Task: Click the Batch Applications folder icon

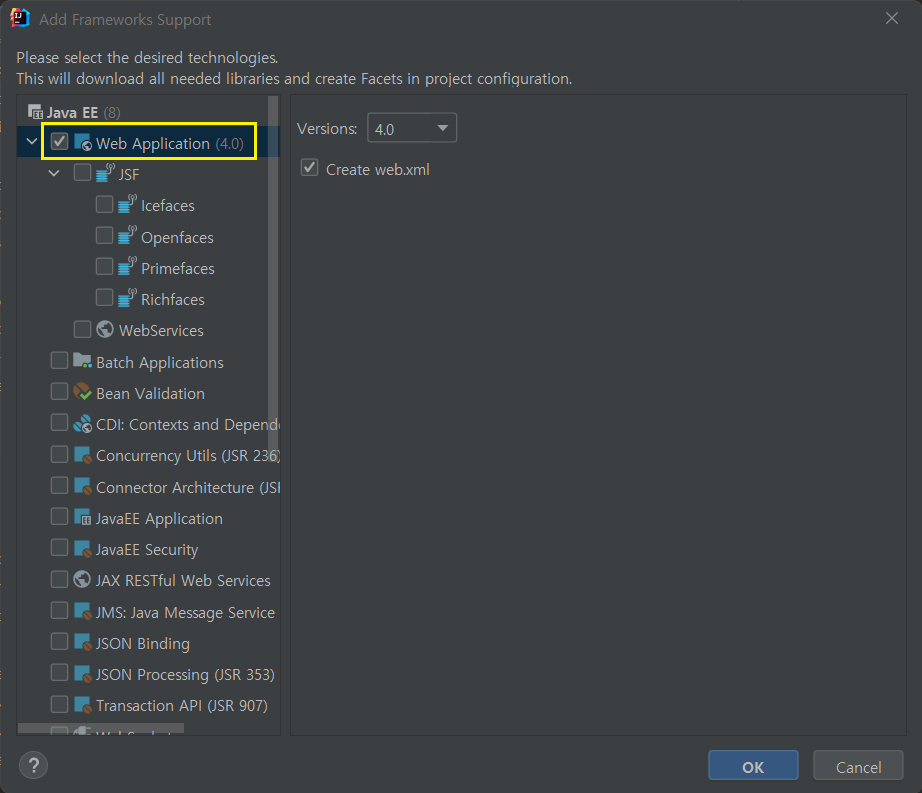Action: pos(82,361)
